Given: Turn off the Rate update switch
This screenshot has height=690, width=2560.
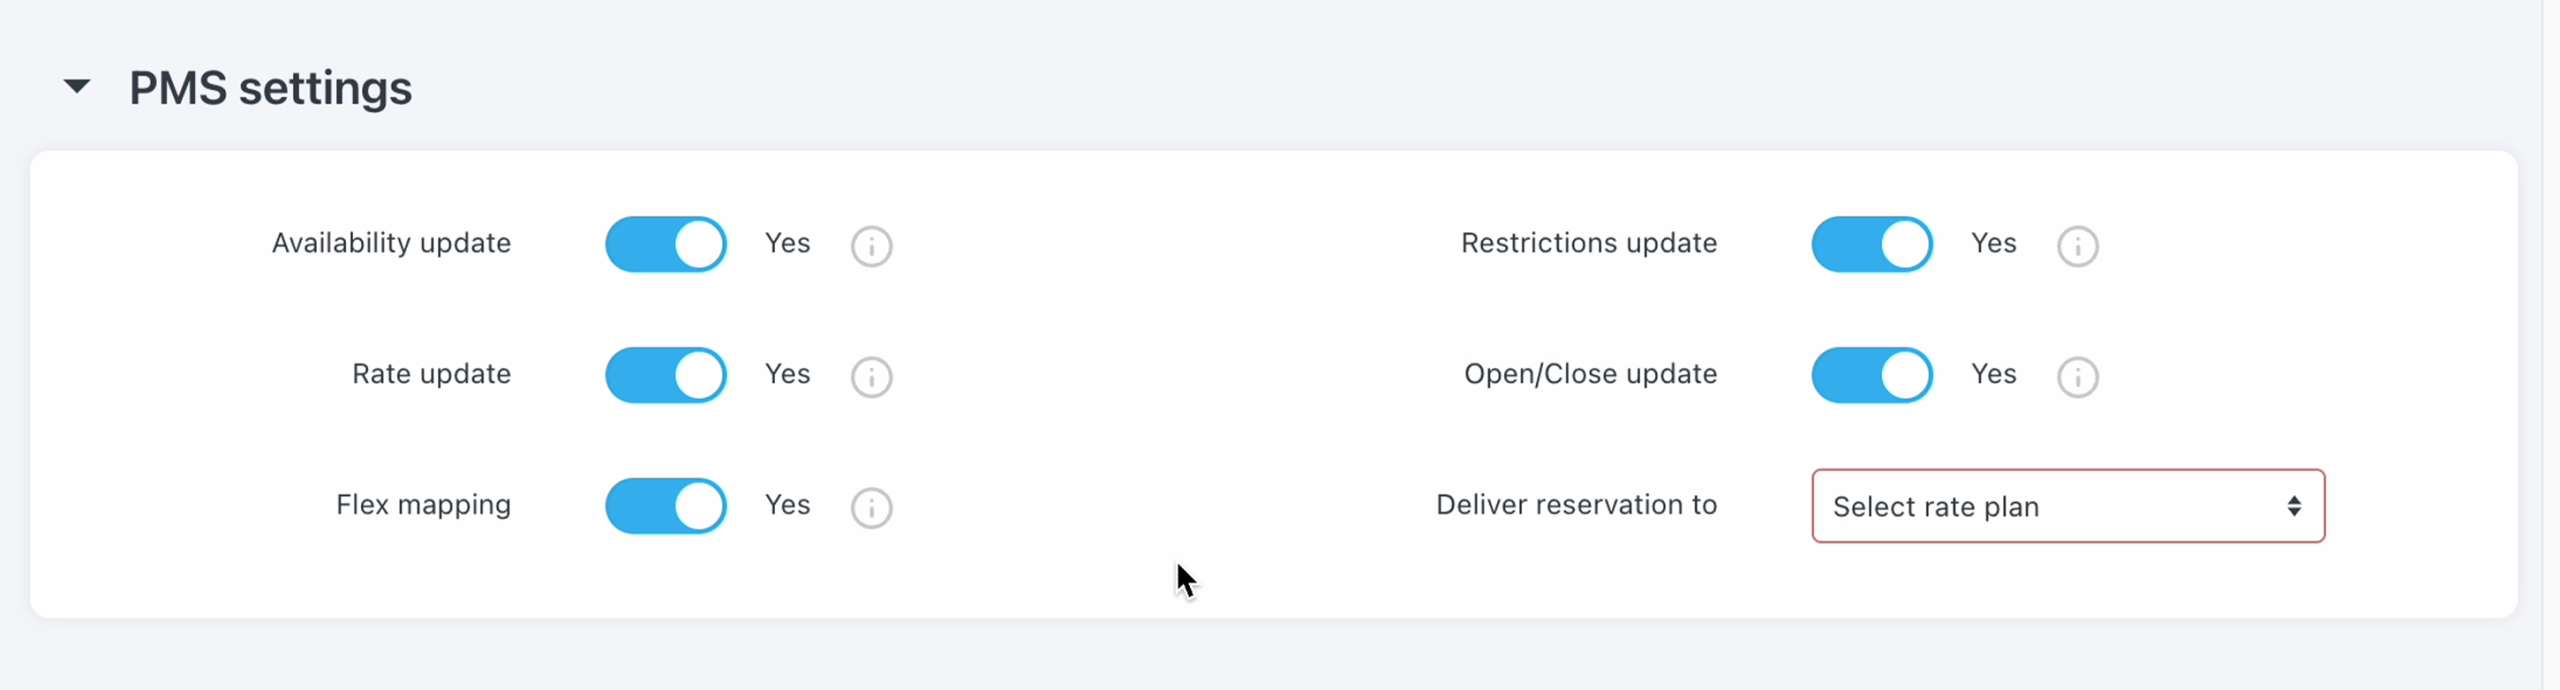Looking at the screenshot, I should pos(666,375).
